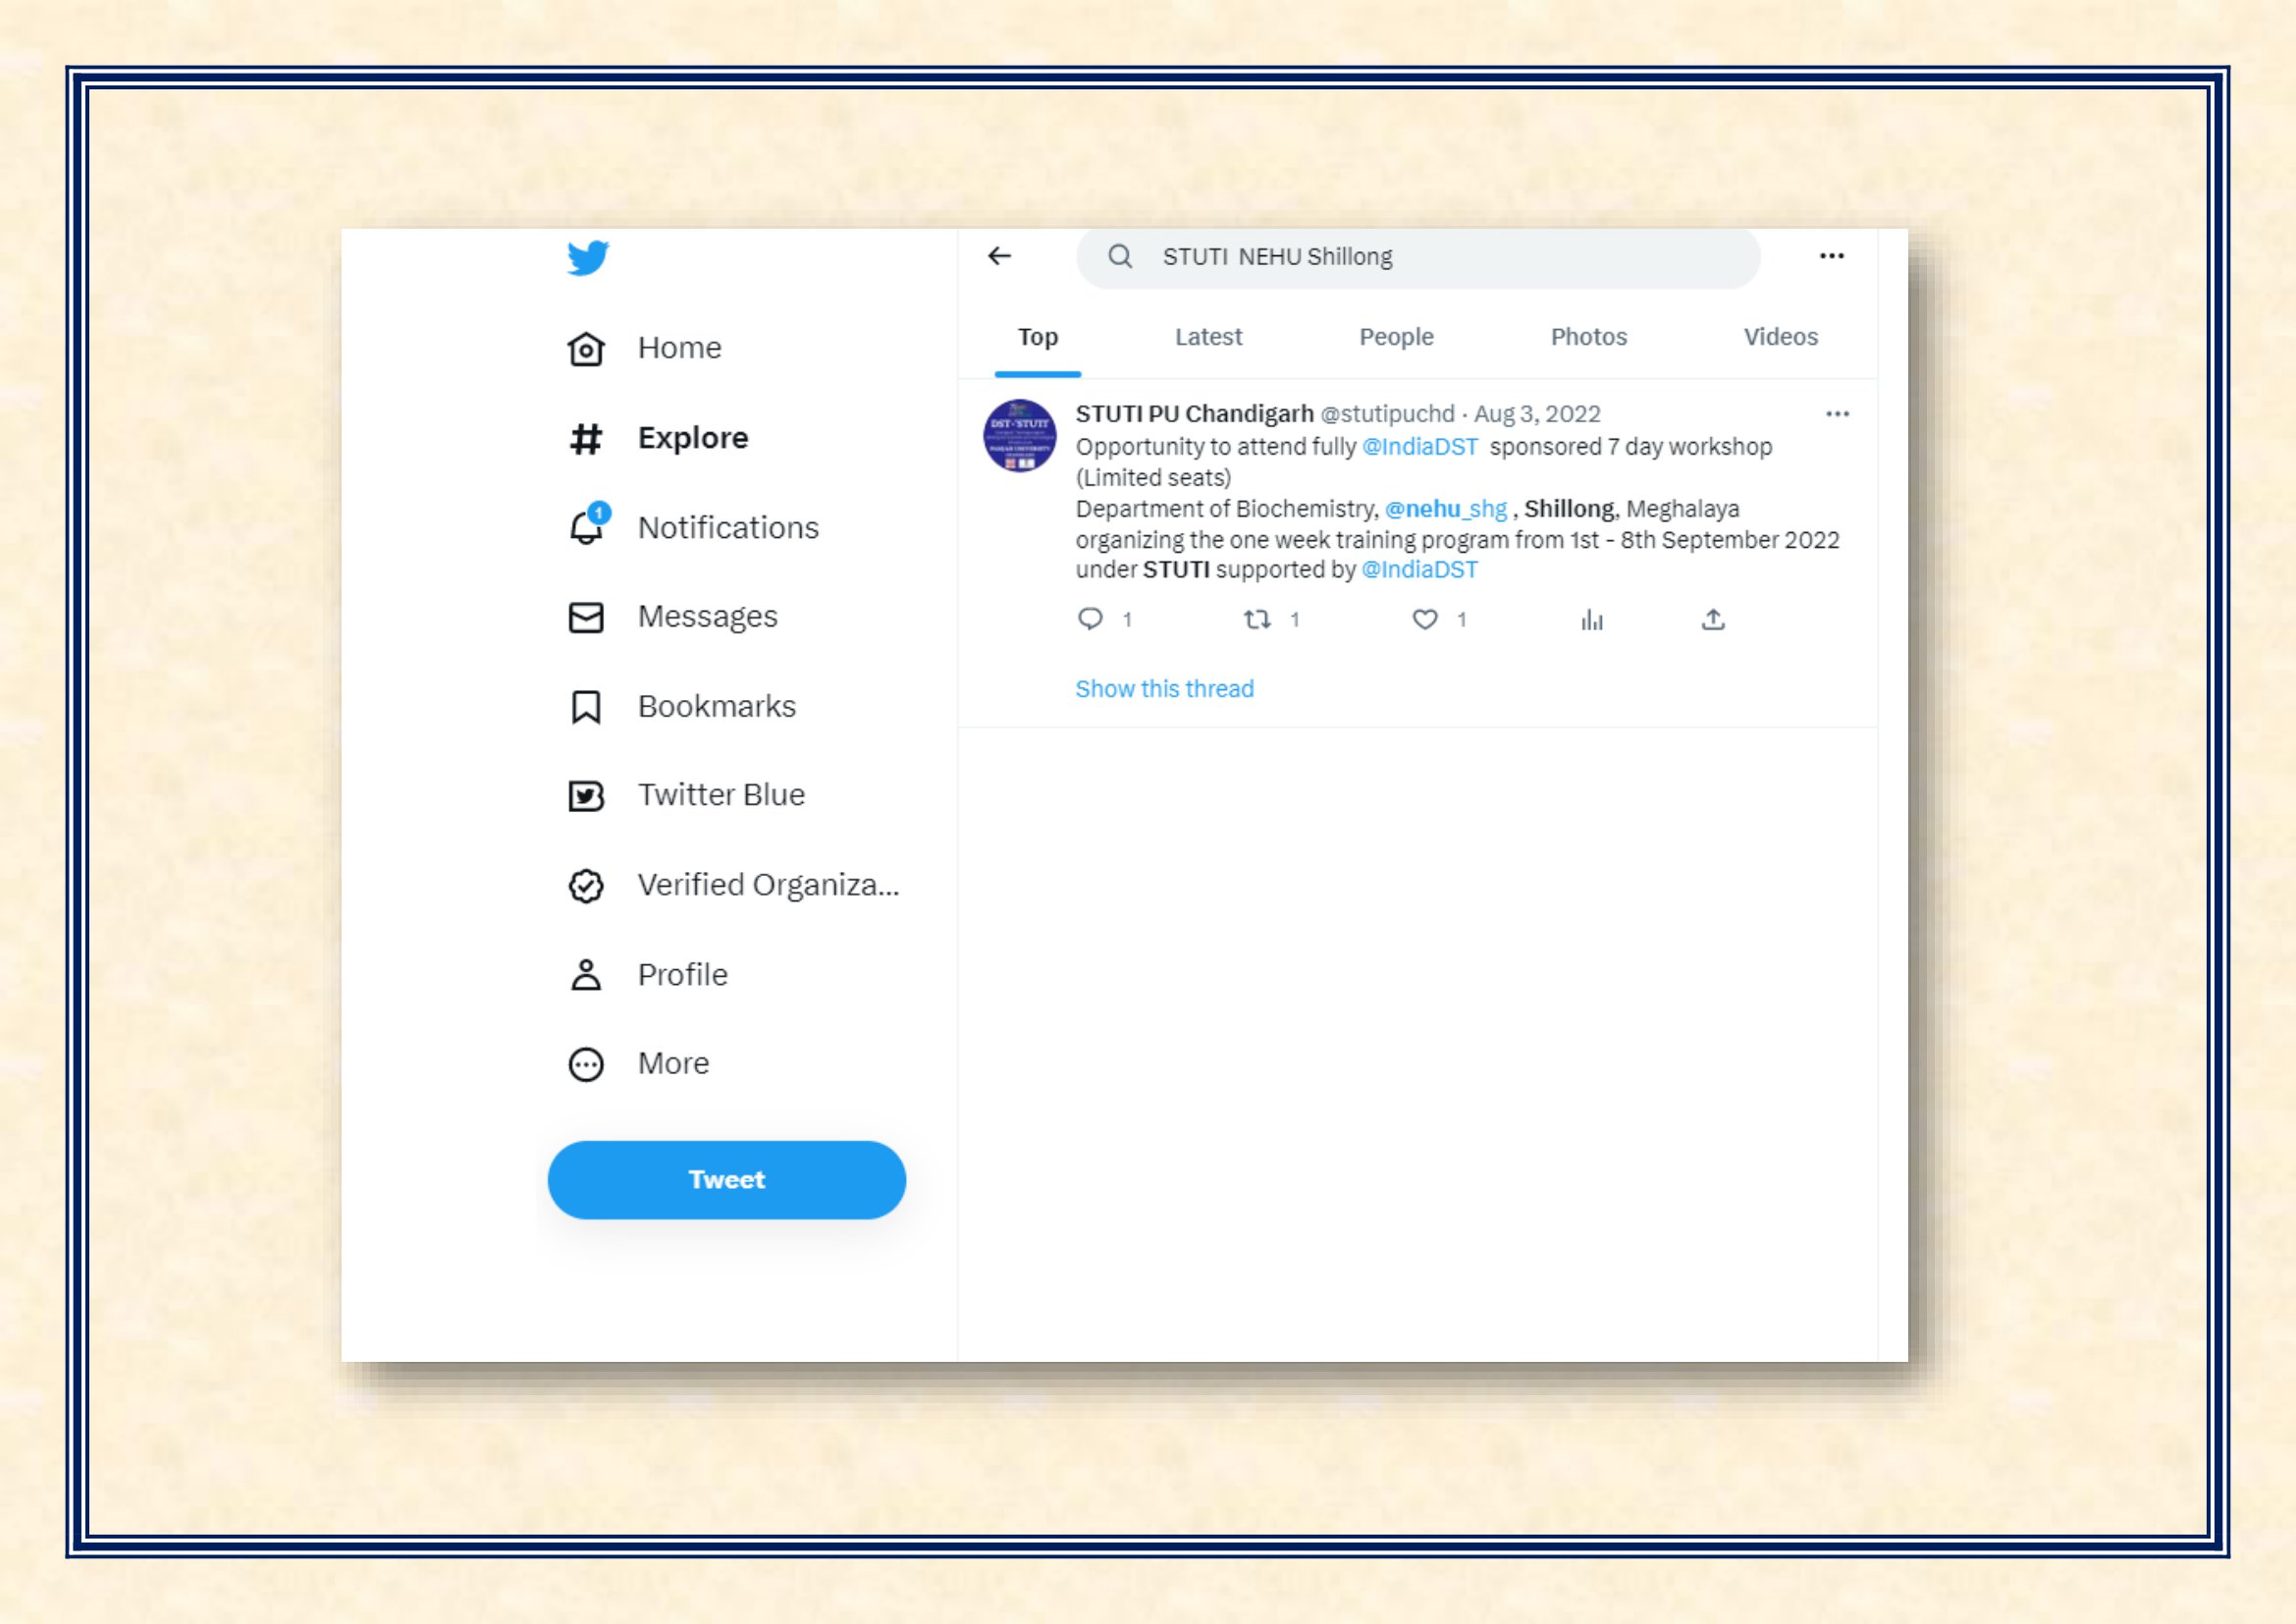Screen dimensions: 2296x1624
Task: Open search options with the three-dot menu
Action: click(x=1832, y=256)
